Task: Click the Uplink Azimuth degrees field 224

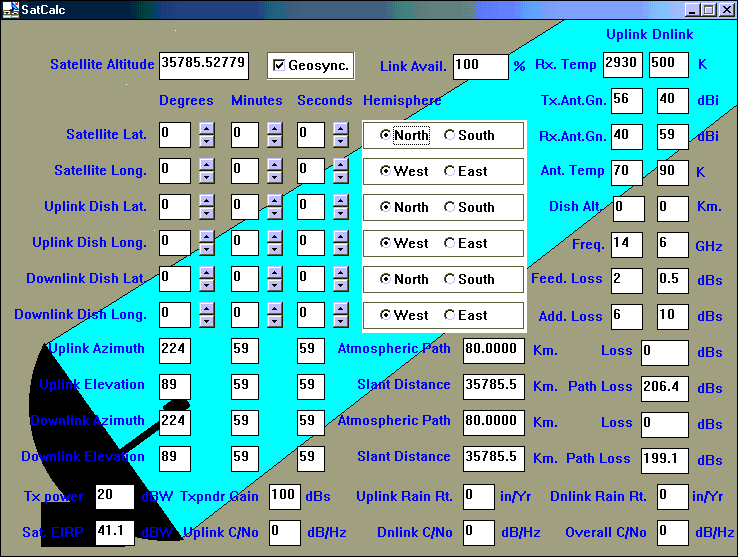Action: click(x=175, y=351)
